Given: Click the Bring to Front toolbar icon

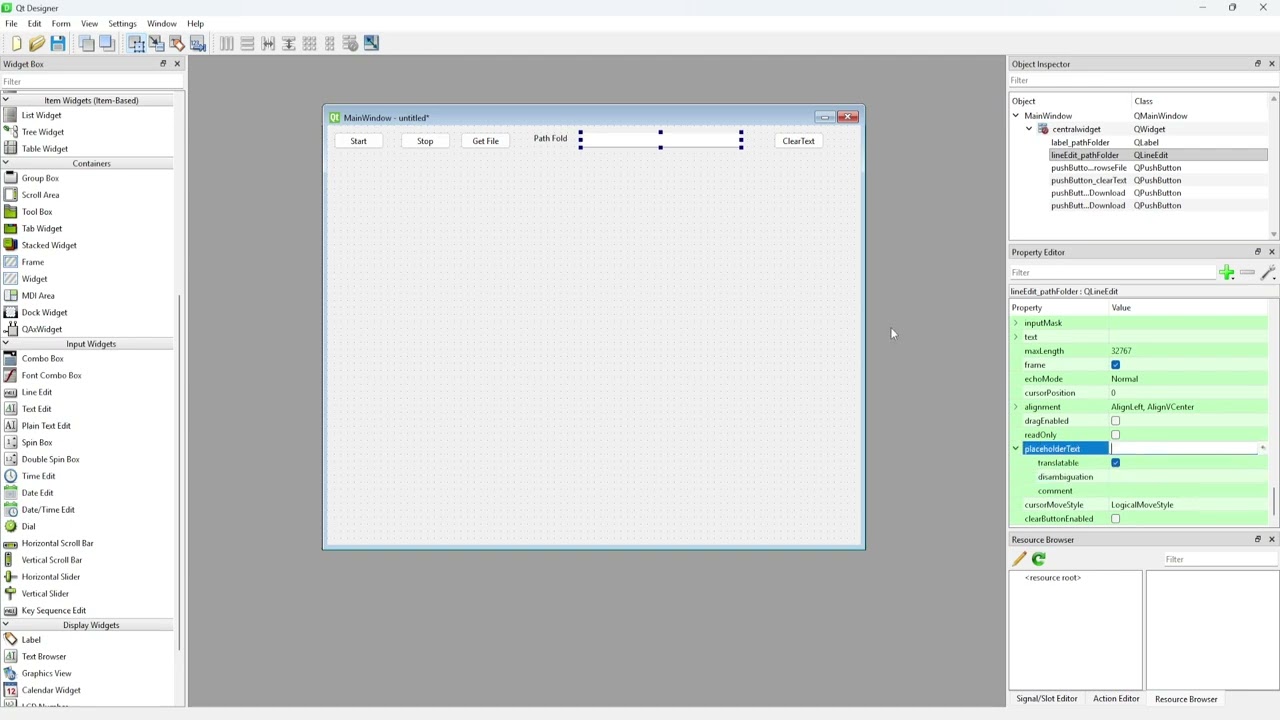Looking at the screenshot, I should click(106, 43).
